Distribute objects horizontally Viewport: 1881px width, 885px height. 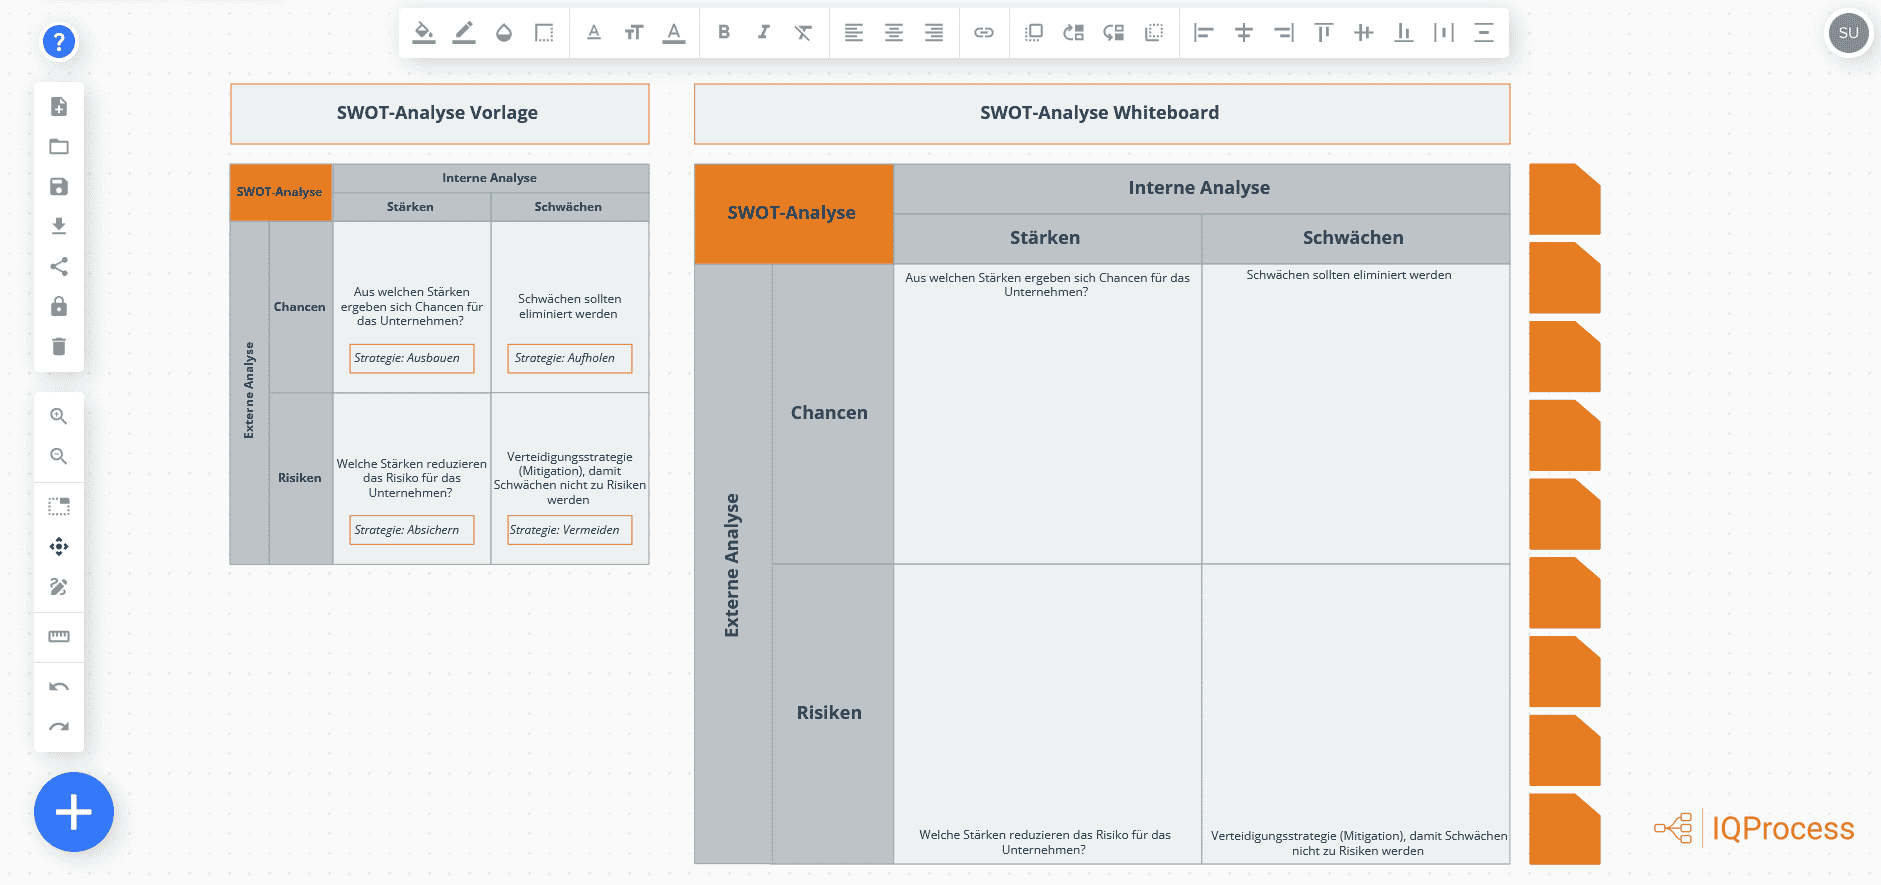1444,33
